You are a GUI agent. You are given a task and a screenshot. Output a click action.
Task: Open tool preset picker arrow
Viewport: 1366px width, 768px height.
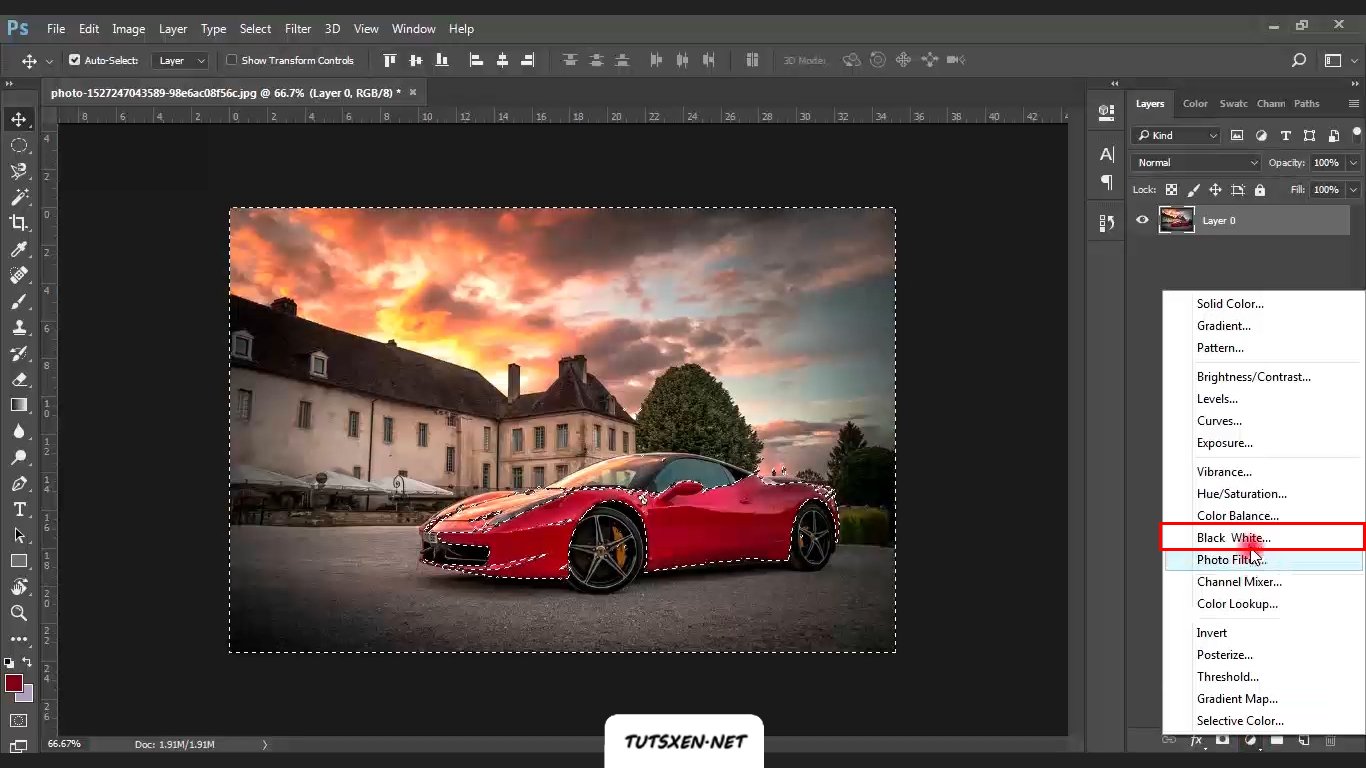click(x=49, y=61)
